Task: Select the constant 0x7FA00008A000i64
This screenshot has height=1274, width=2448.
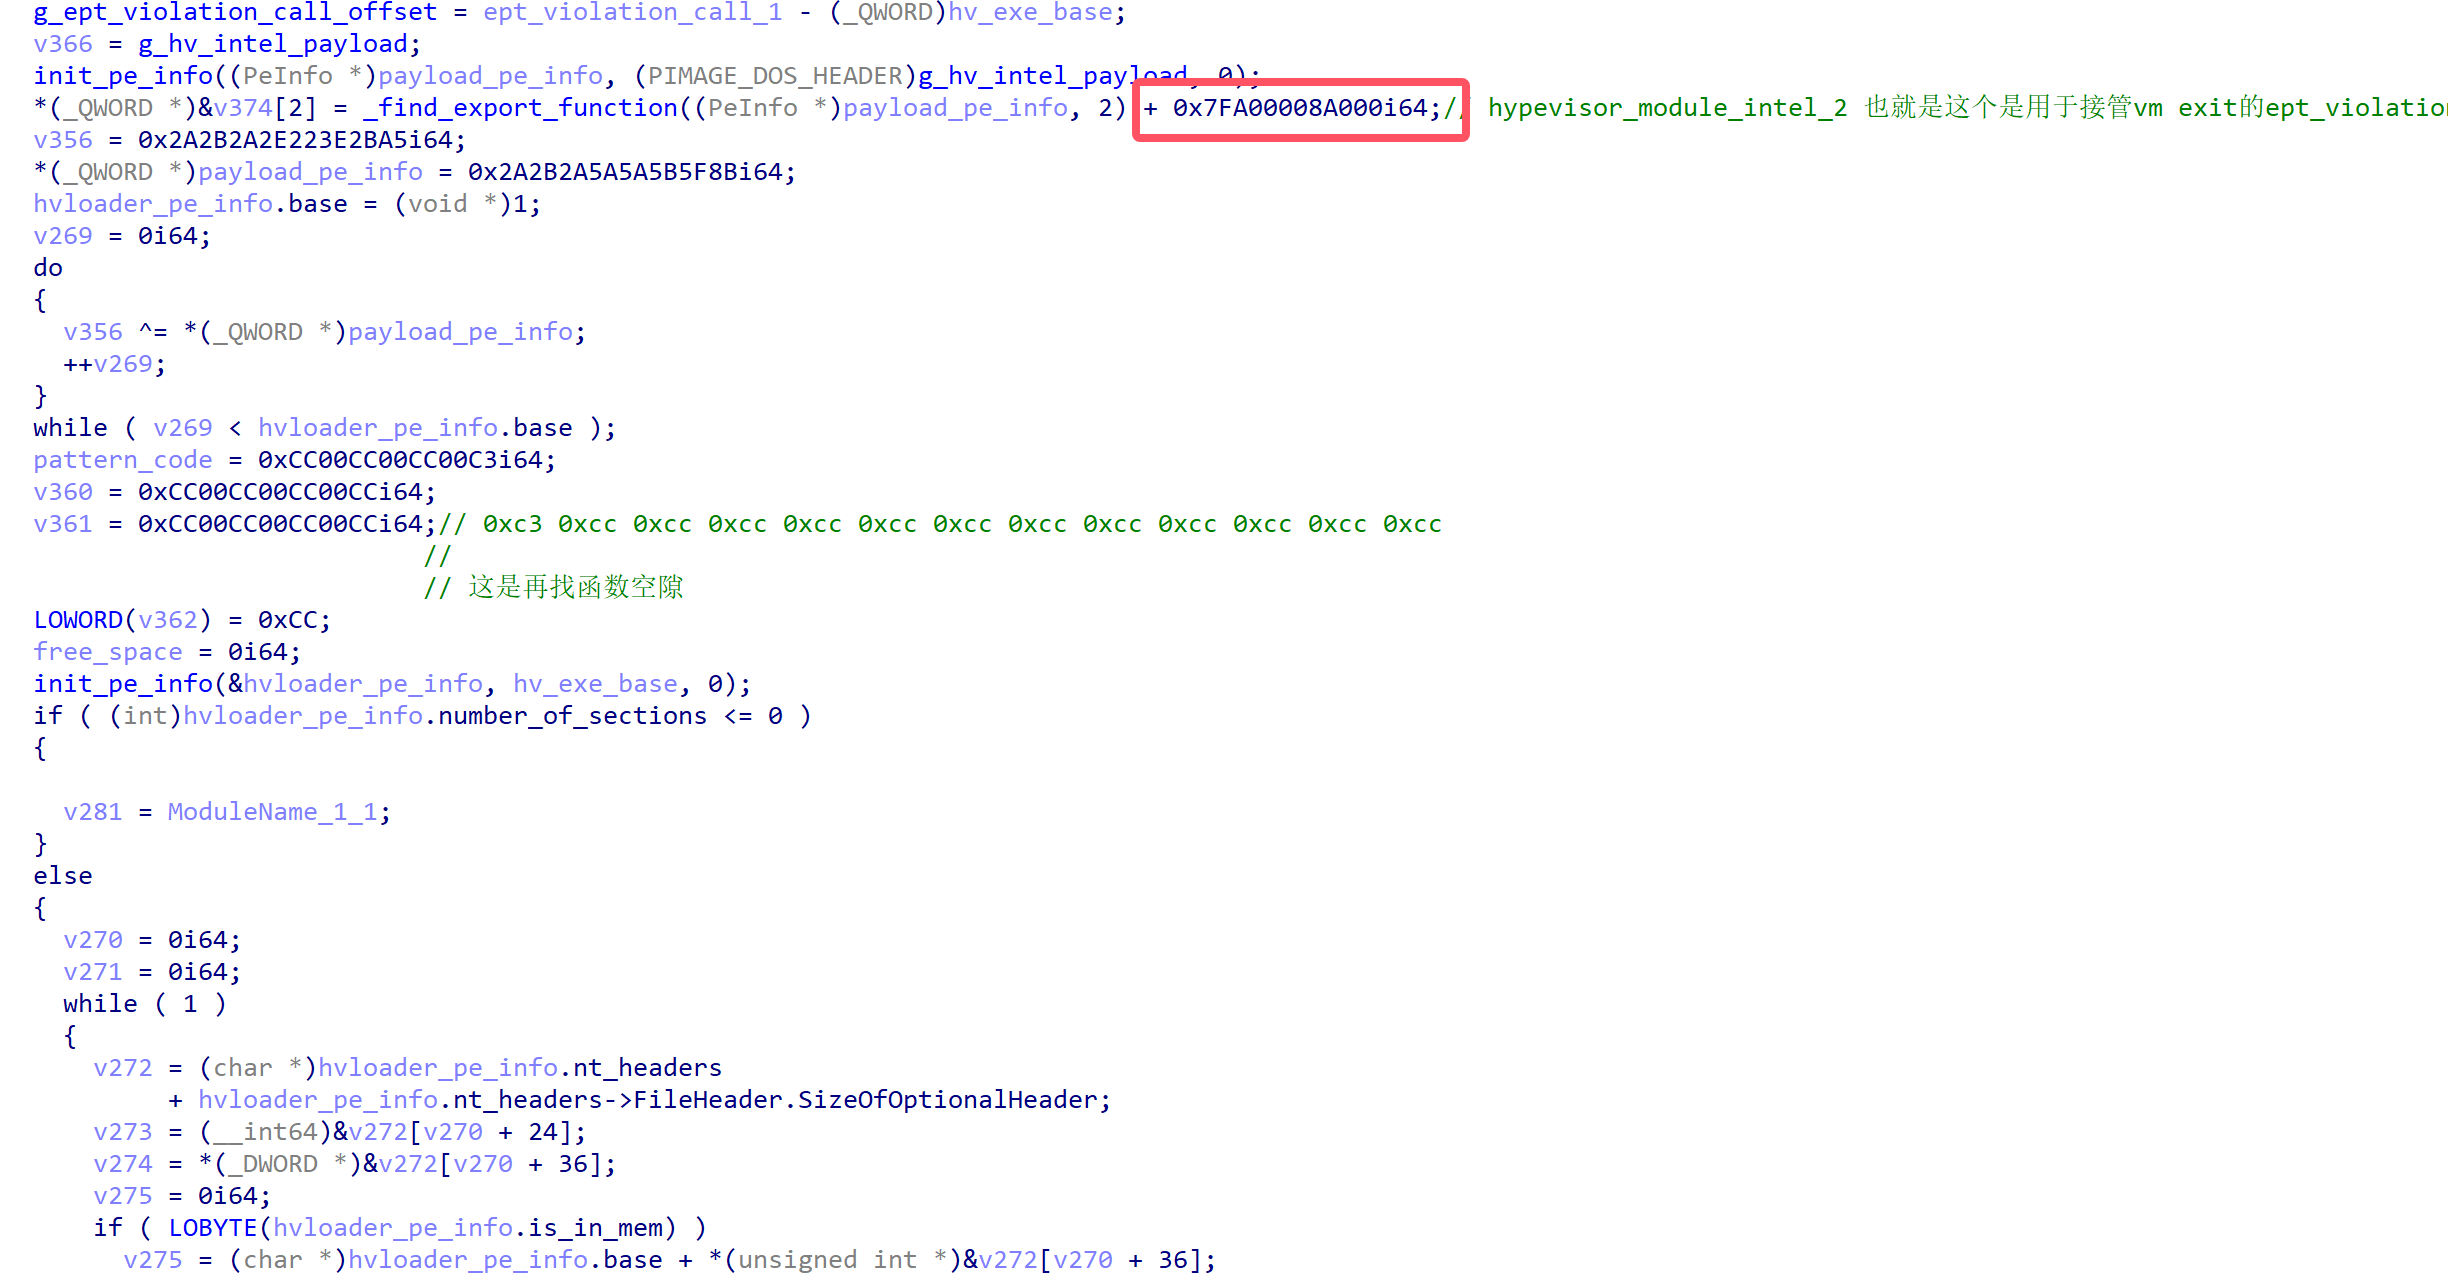Action: (1300, 108)
